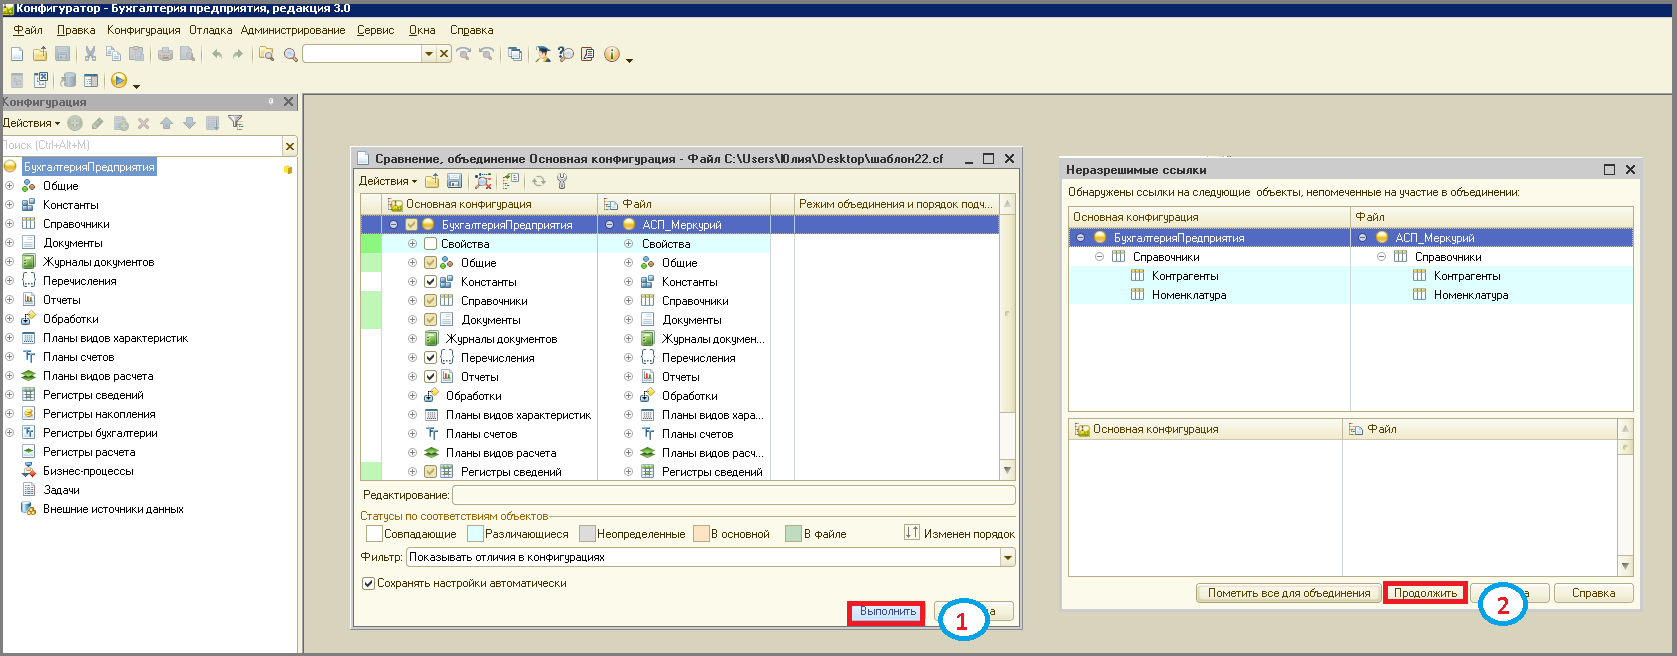Toggle the Свойства checkbox in comparison tree
The width and height of the screenshot is (1677, 656).
pyautogui.click(x=431, y=244)
